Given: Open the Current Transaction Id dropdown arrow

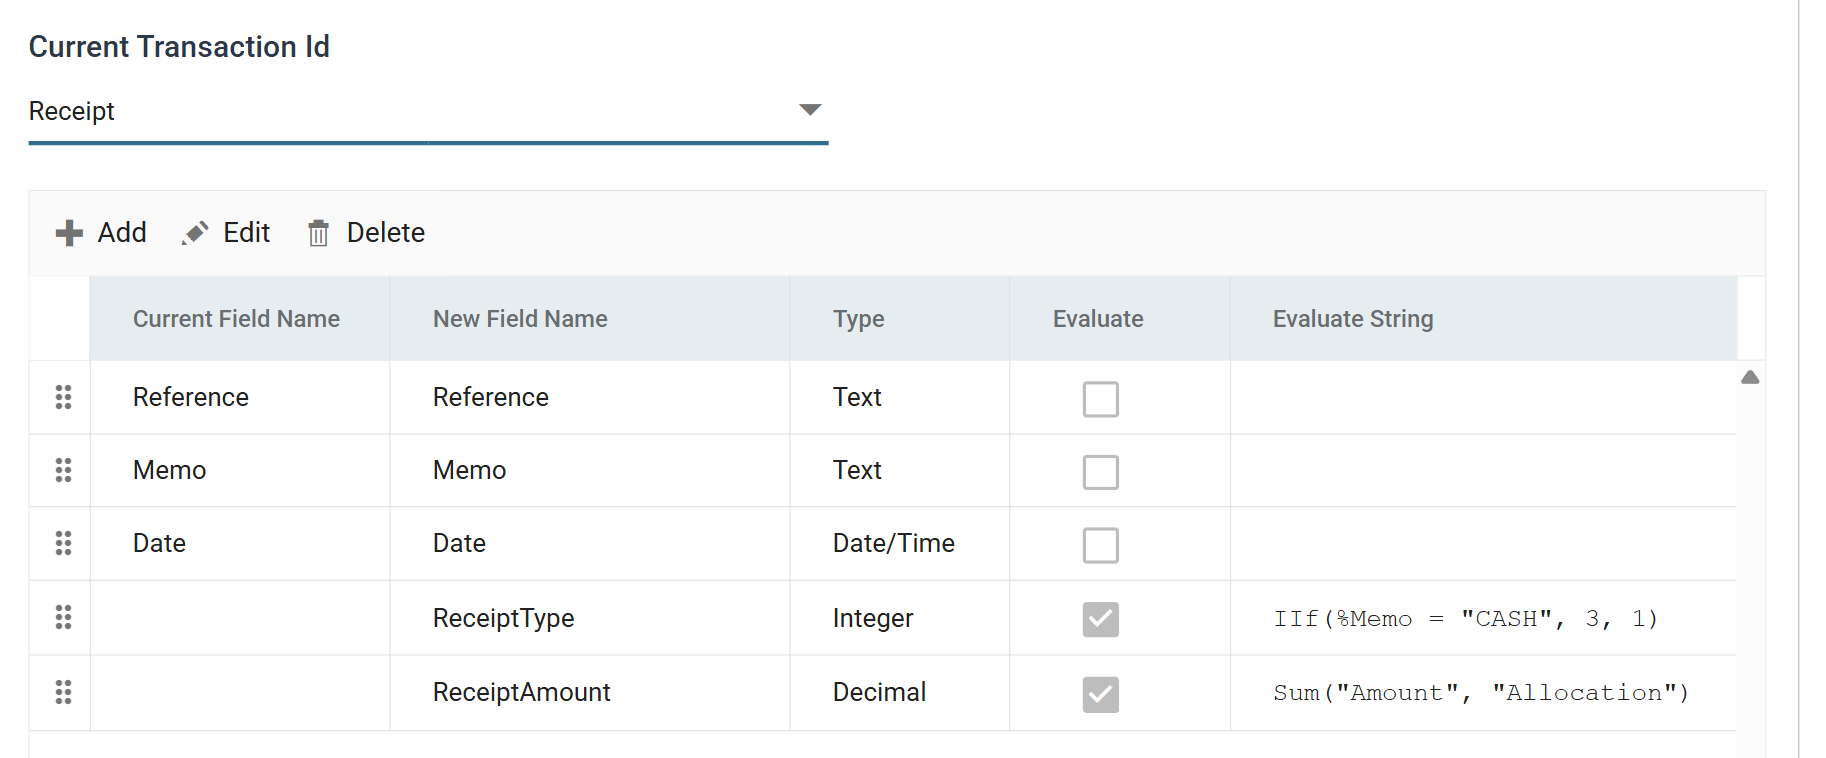Looking at the screenshot, I should [x=810, y=109].
